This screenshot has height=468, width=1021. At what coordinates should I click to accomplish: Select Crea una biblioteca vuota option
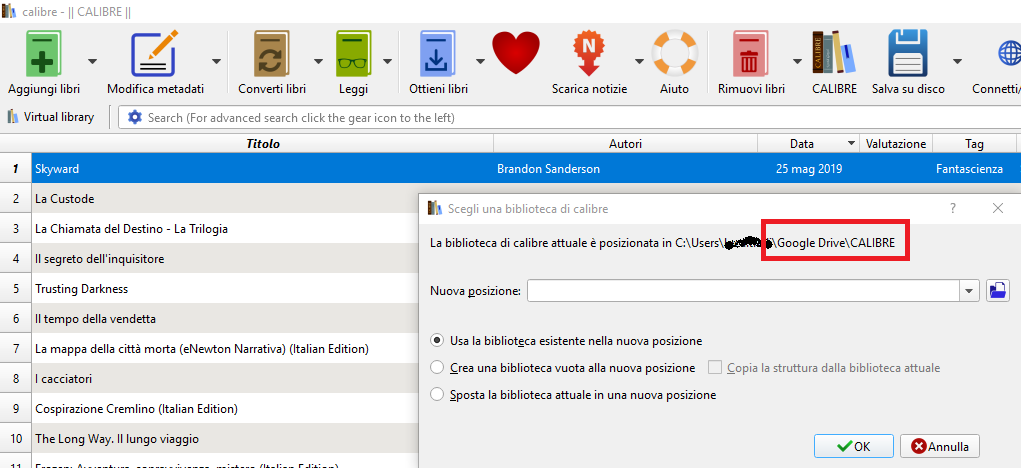[x=563, y=368]
